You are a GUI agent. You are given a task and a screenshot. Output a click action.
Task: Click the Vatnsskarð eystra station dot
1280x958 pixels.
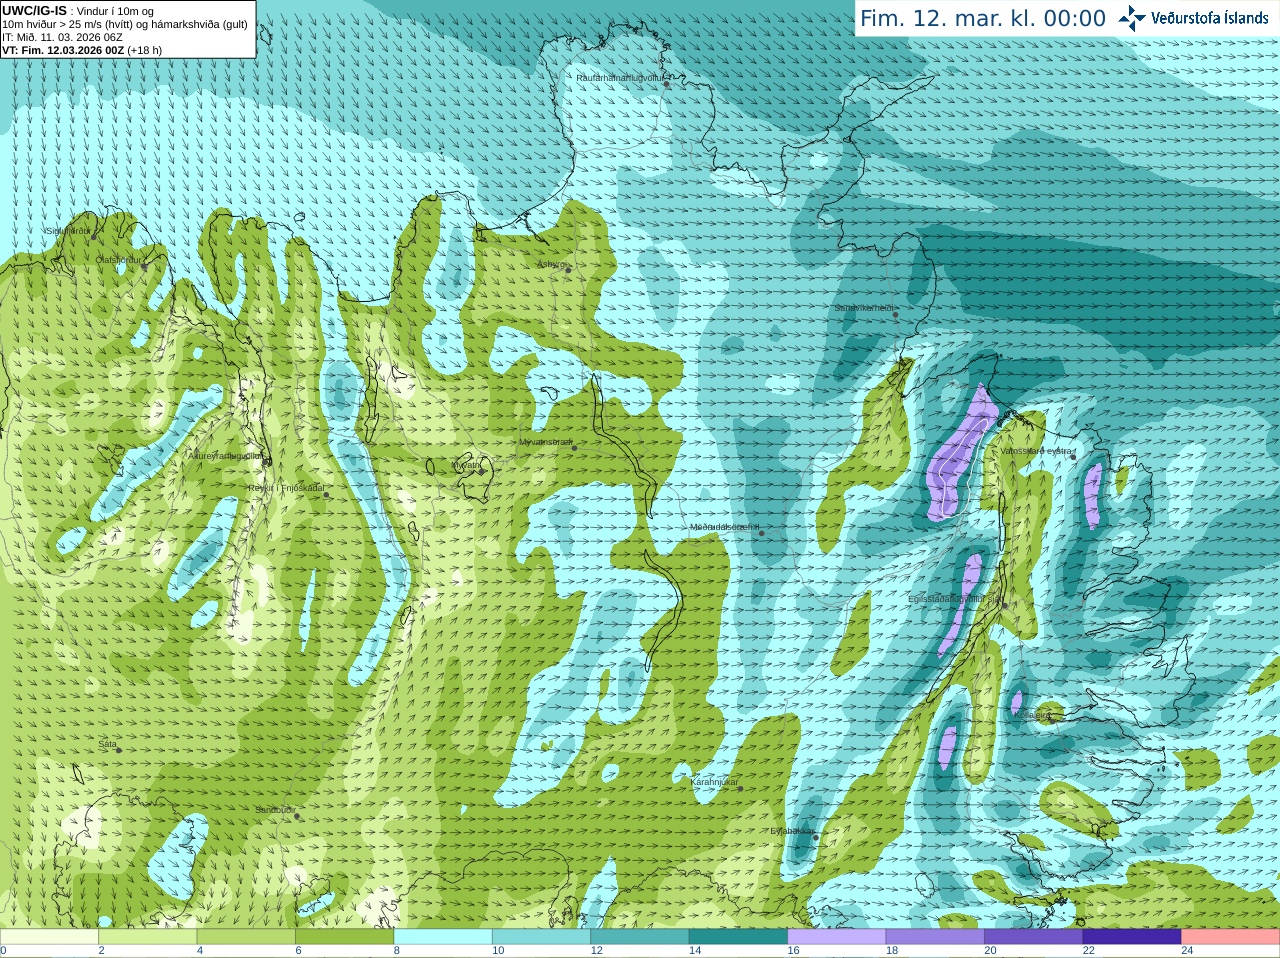(1073, 457)
